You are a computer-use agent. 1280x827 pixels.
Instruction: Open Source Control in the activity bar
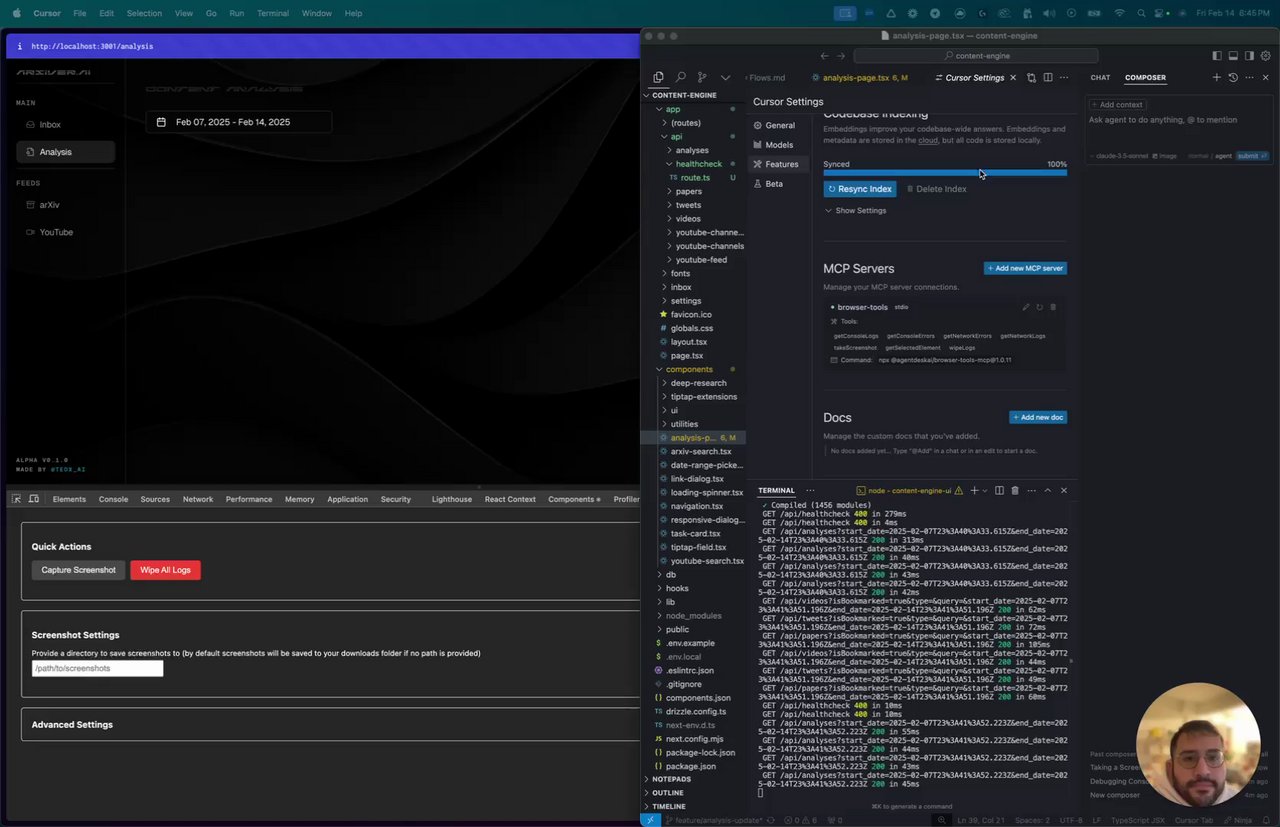click(x=702, y=78)
